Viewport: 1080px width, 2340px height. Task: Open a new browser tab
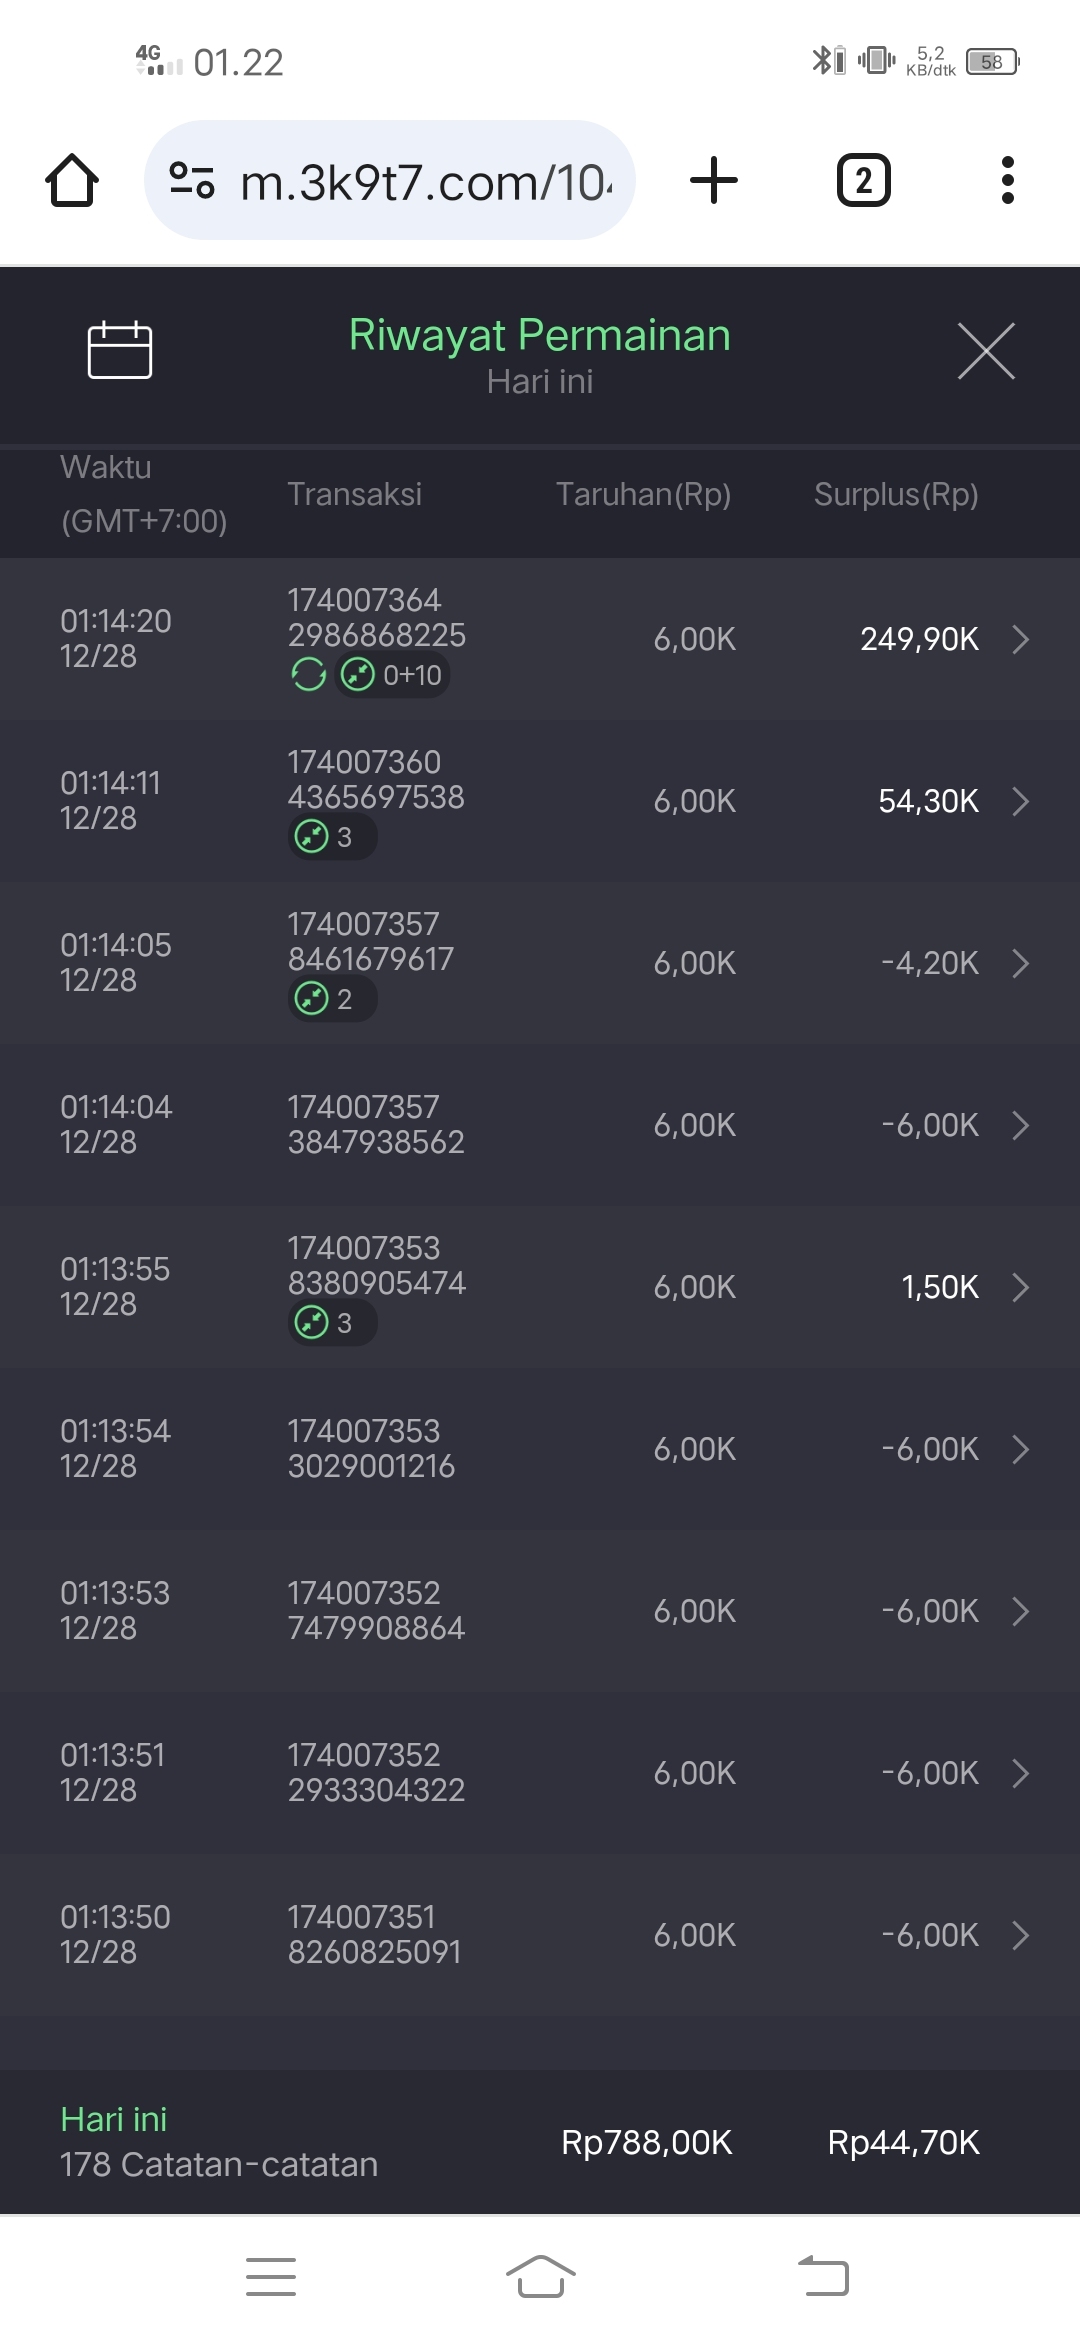[x=714, y=181]
